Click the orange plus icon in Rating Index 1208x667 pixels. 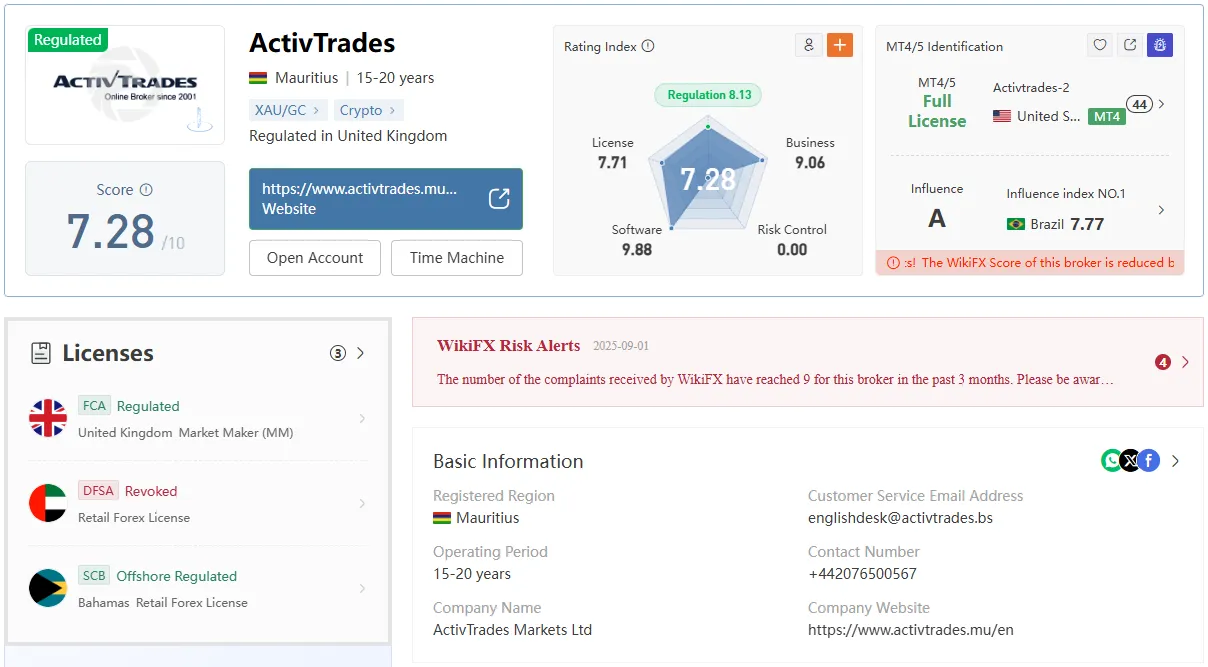point(840,45)
